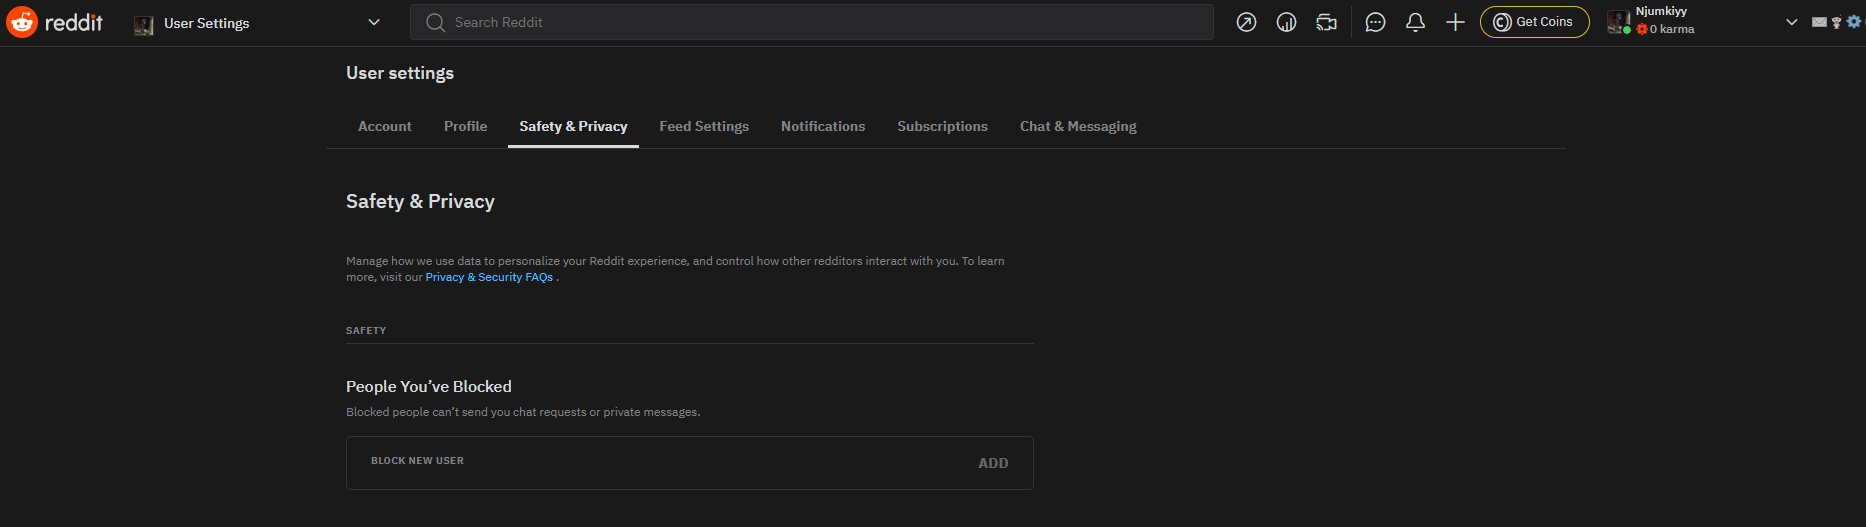Open the Njumkiyy user account menu
1866x527 pixels.
(1700, 22)
